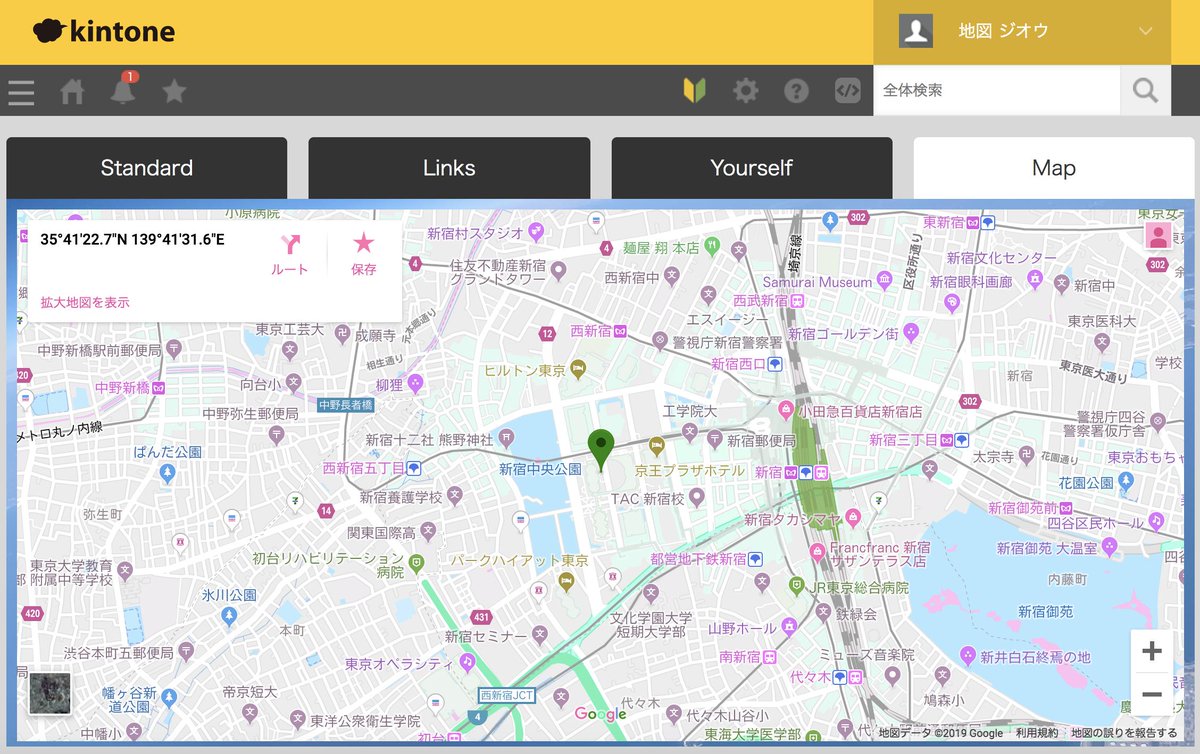1200x754 pixels.
Task: Click the kintone cloud logo
Action: click(103, 31)
